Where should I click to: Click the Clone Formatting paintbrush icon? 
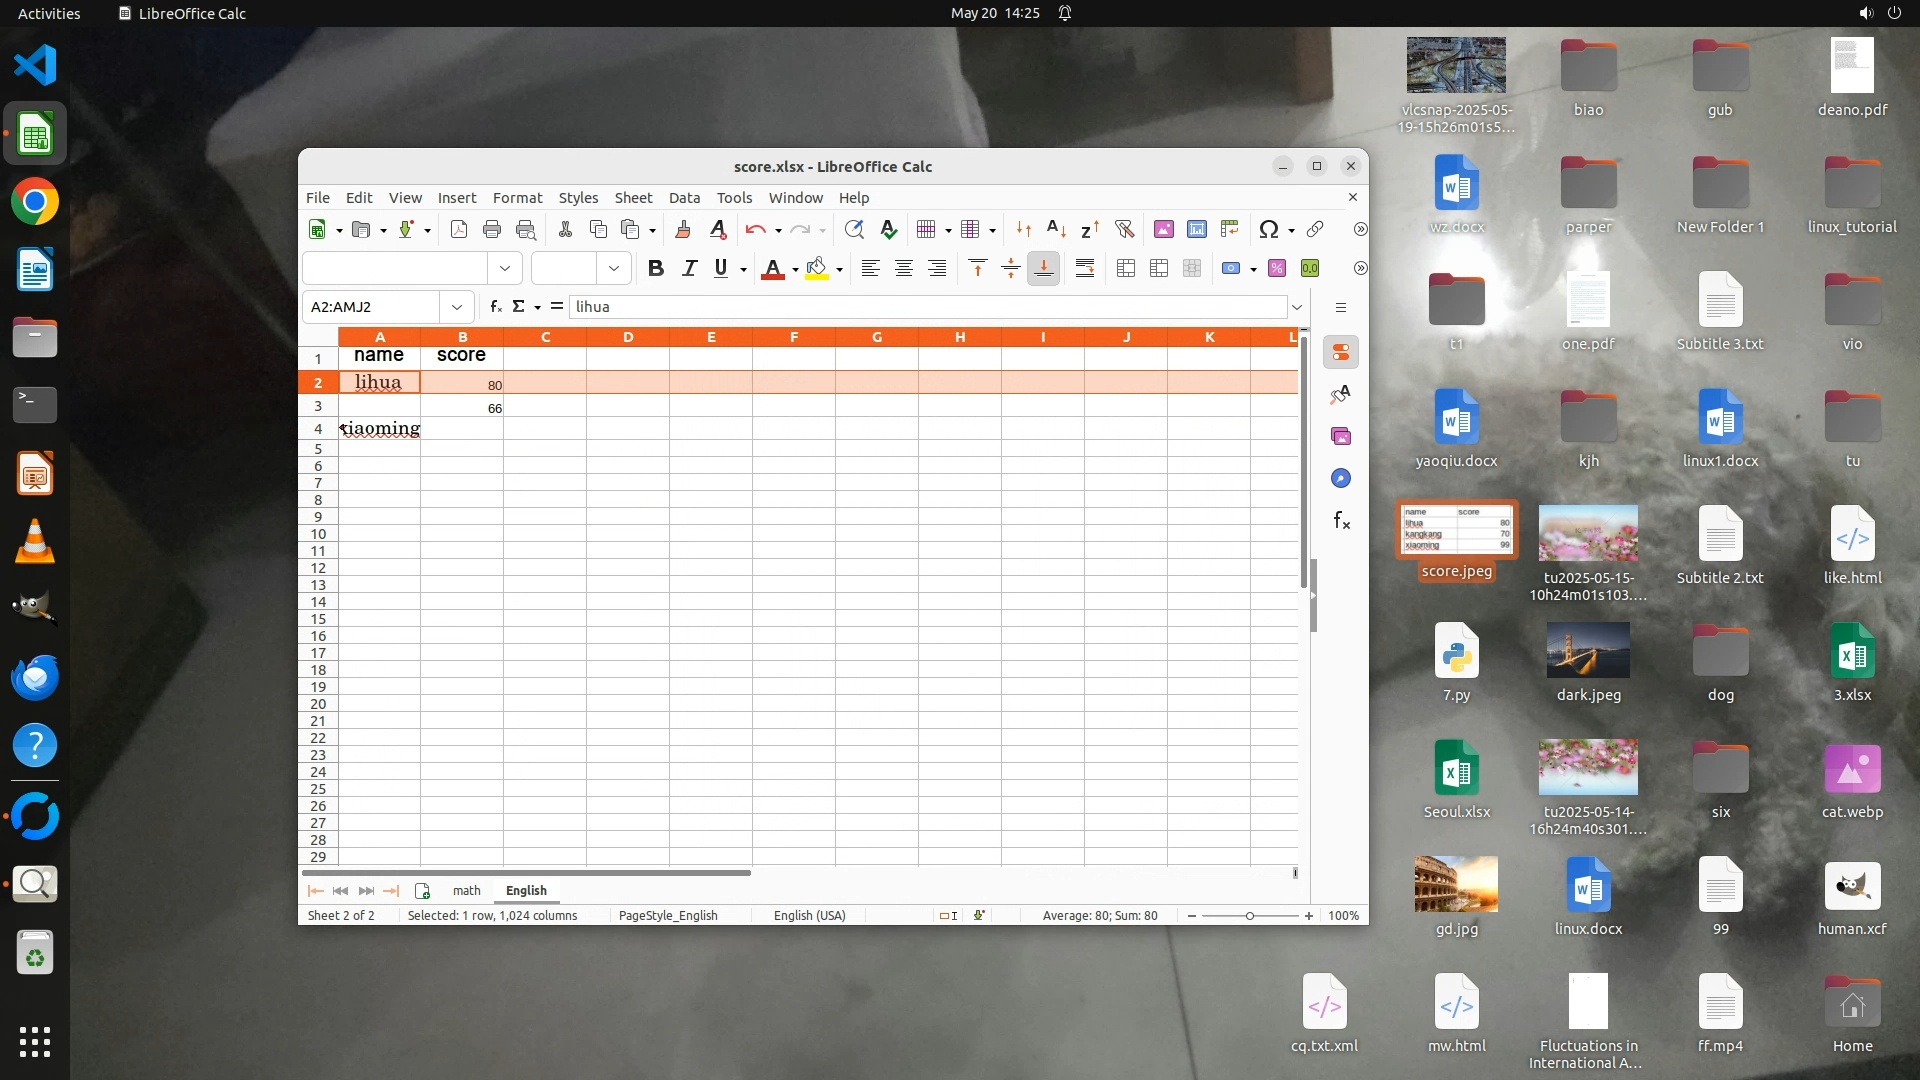point(683,230)
